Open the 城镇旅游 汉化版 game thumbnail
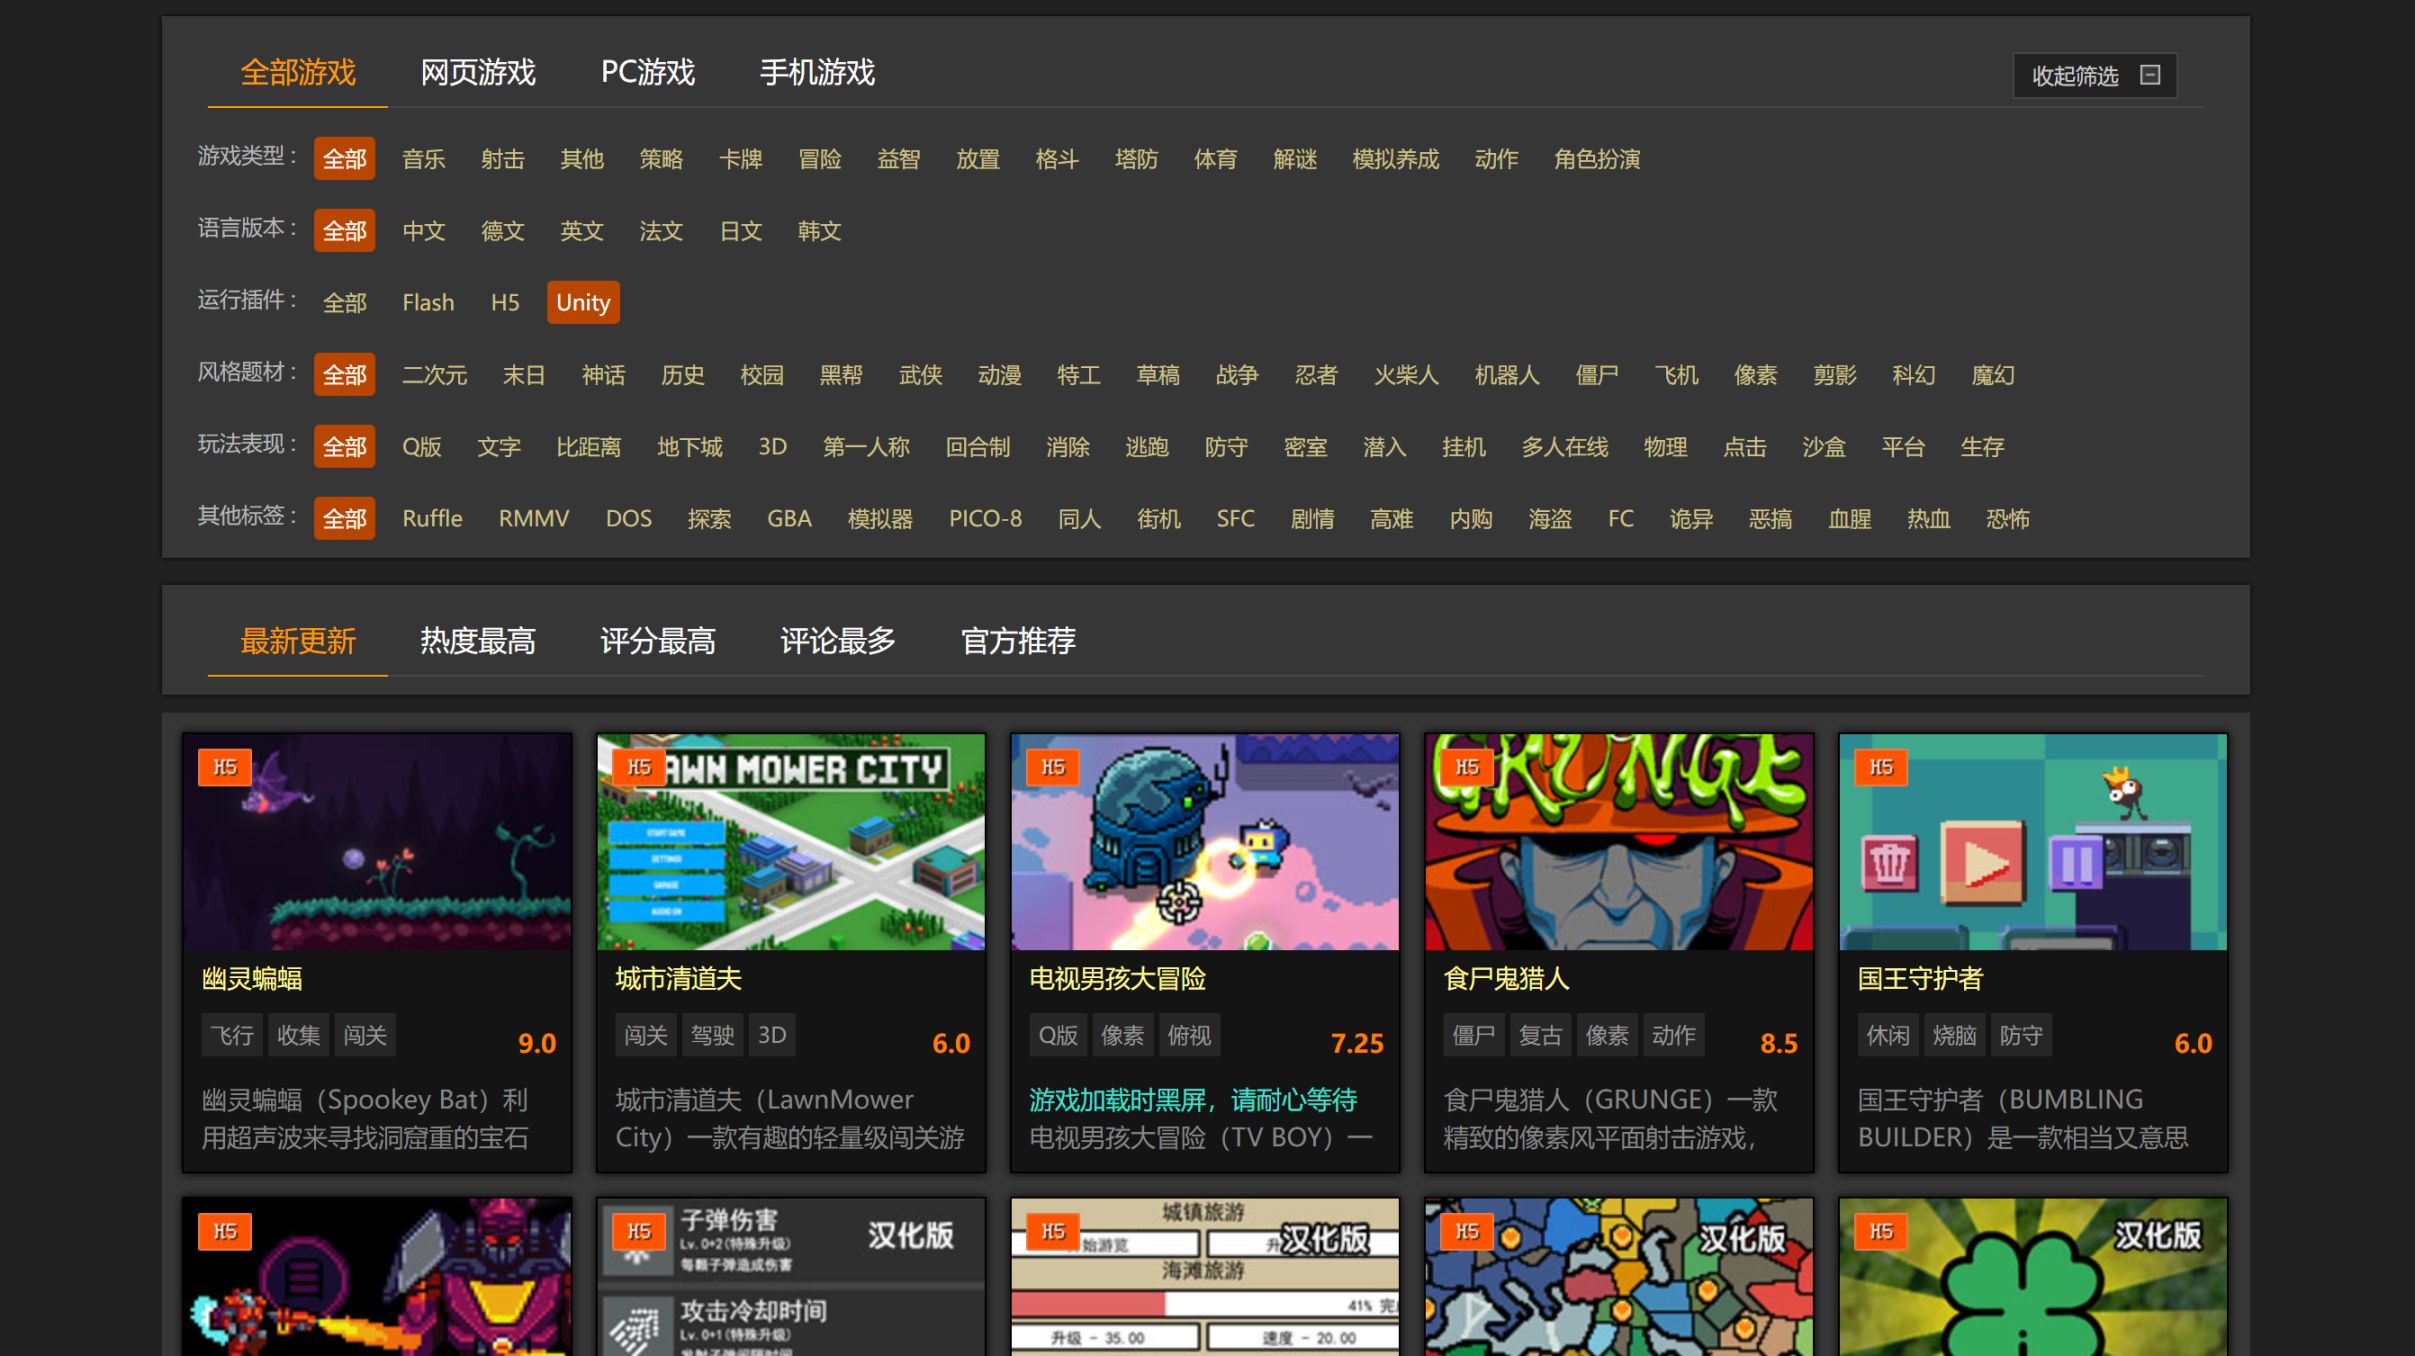Image resolution: width=2415 pixels, height=1356 pixels. click(x=1205, y=1277)
